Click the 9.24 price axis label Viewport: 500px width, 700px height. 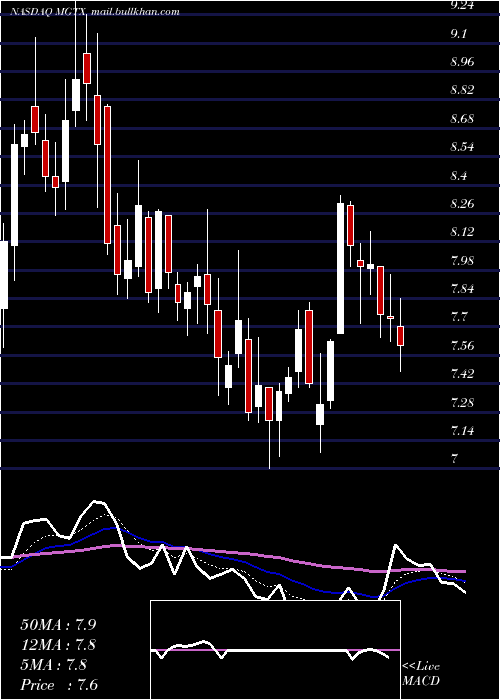click(462, 5)
